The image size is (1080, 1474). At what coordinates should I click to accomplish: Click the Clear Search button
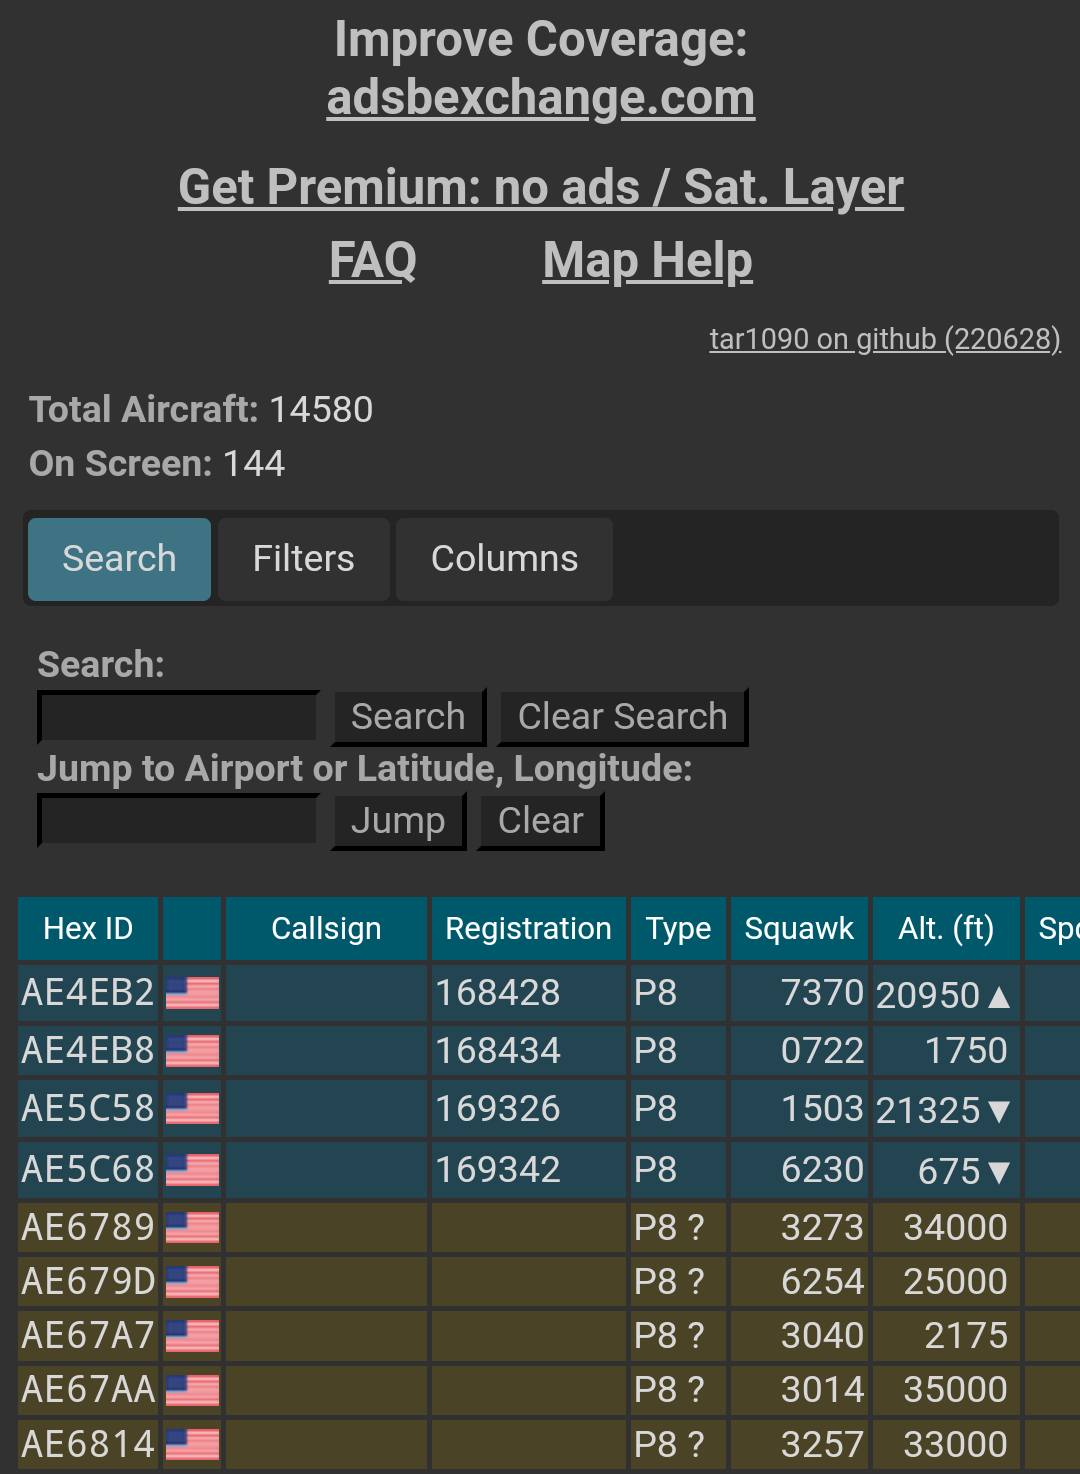[x=623, y=717]
